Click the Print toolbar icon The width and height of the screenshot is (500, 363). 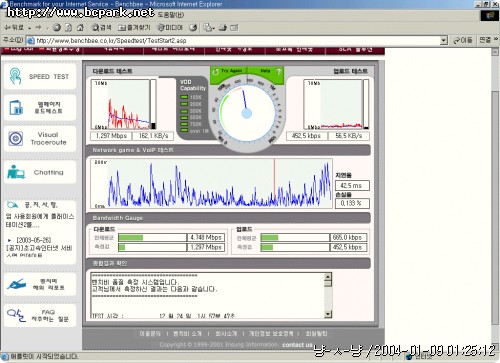coord(223,28)
